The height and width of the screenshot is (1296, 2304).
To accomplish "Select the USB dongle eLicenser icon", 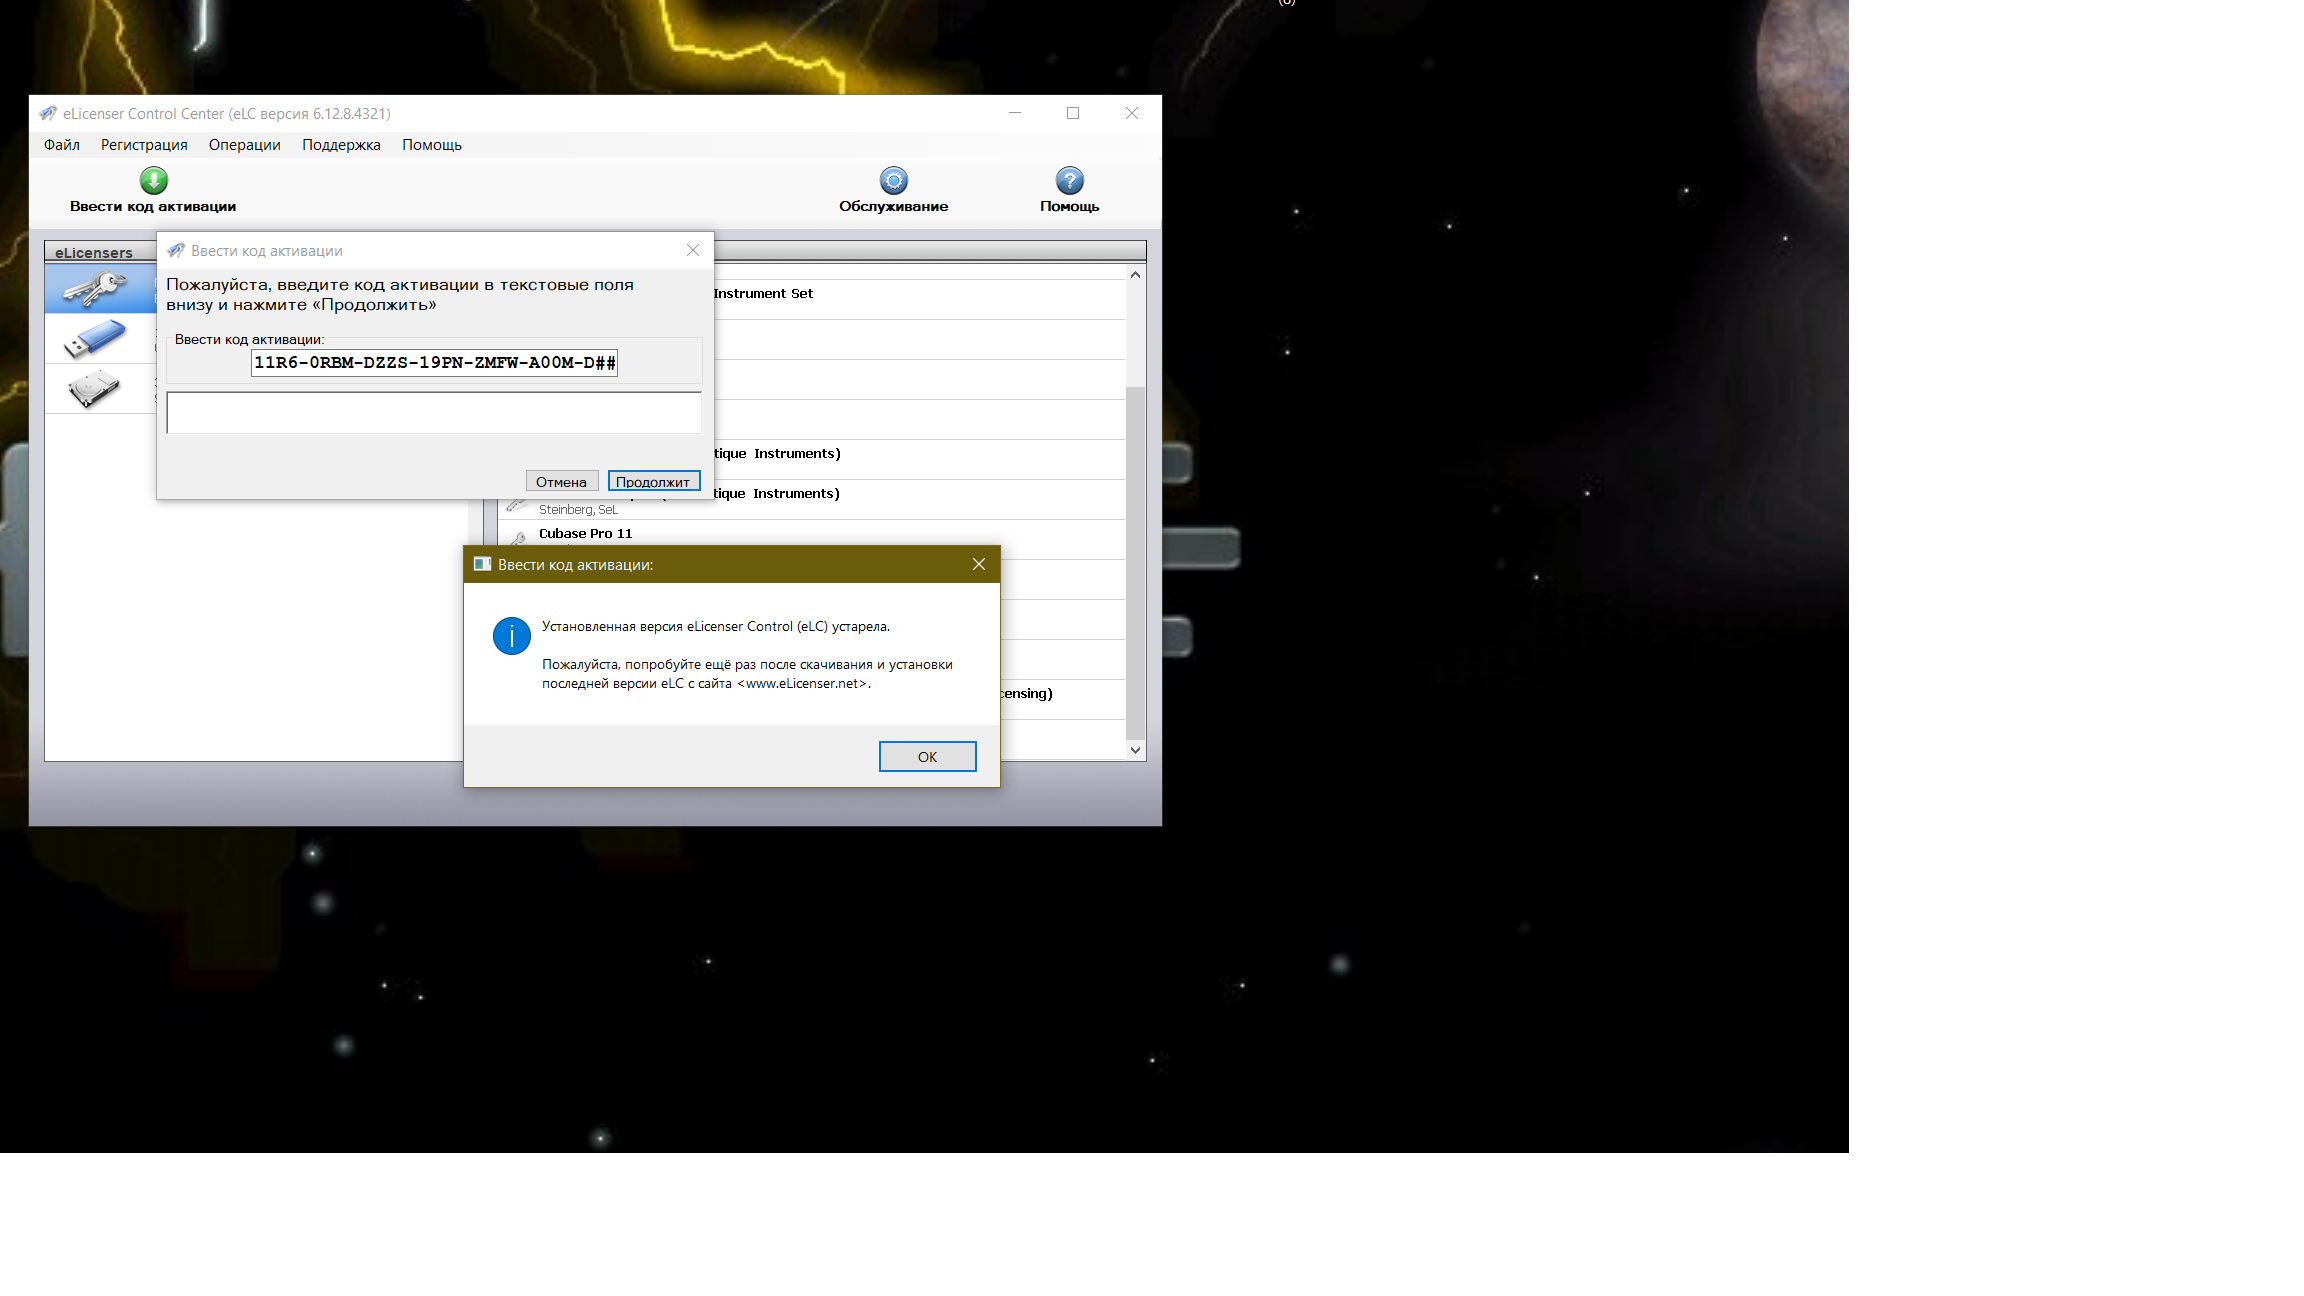I will point(95,338).
